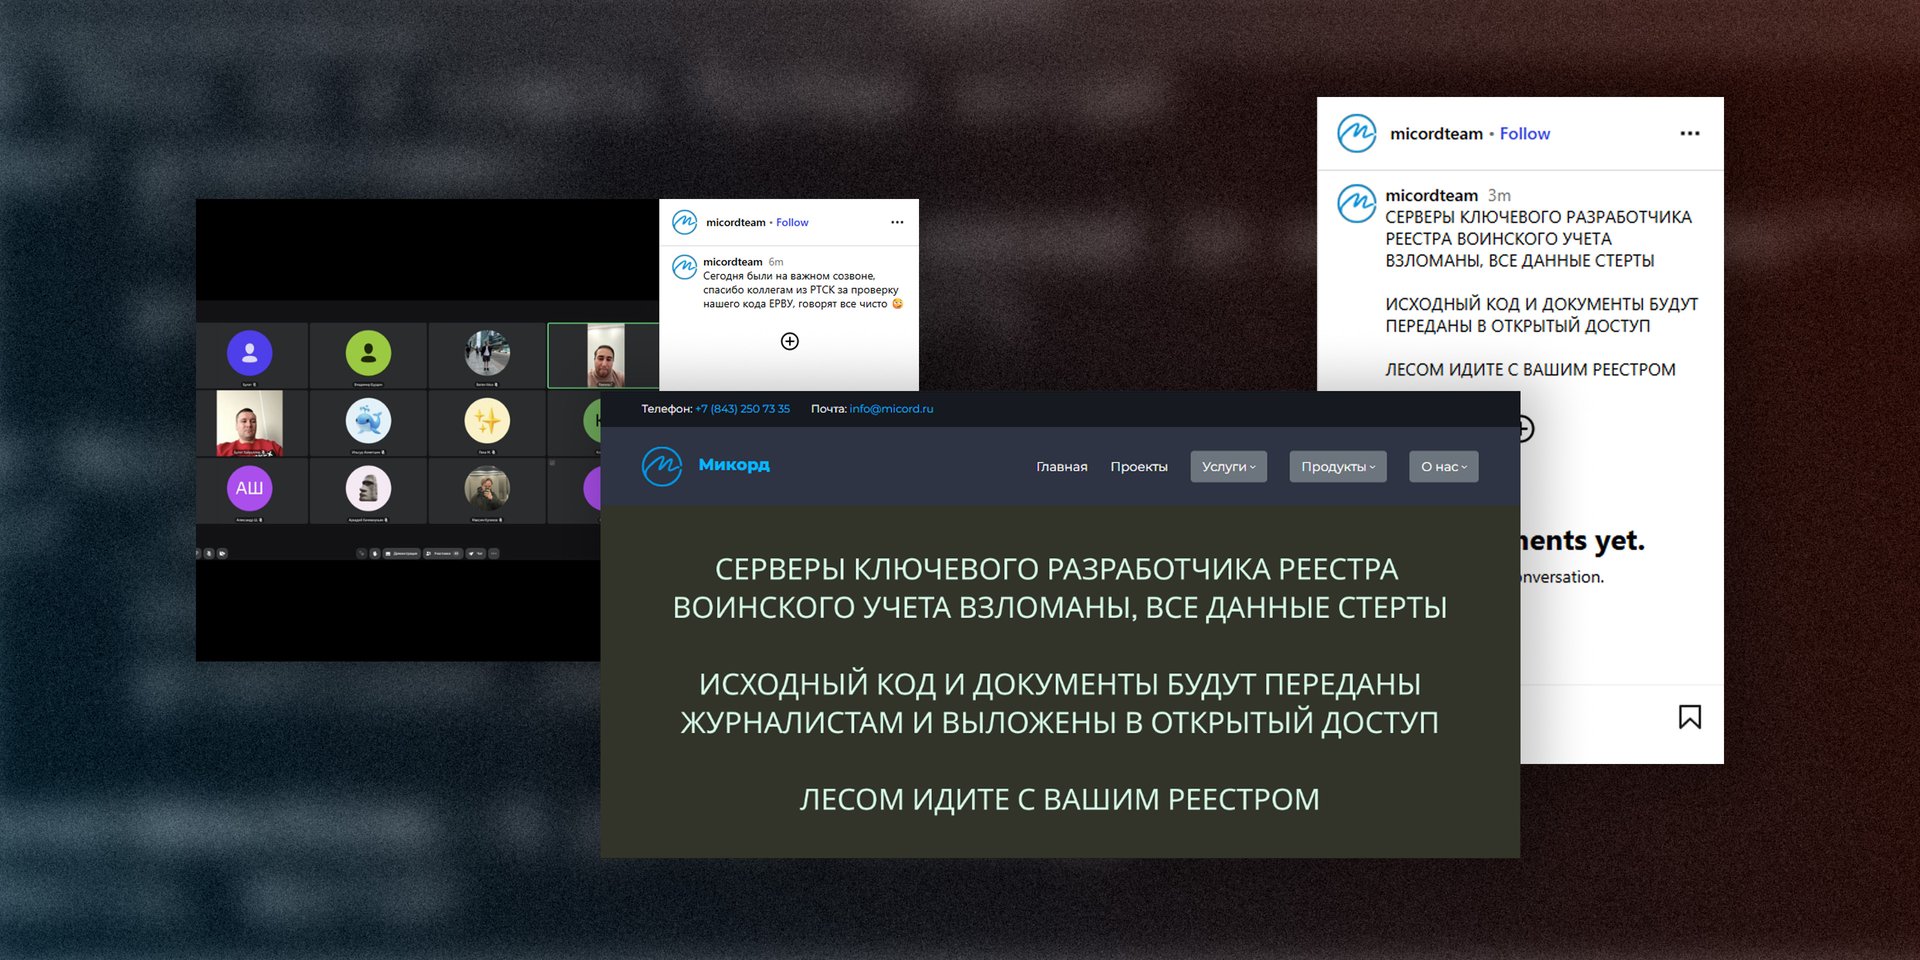Viewport: 1920px width, 960px height.
Task: Select Главная in the site navigation
Action: point(1061,466)
